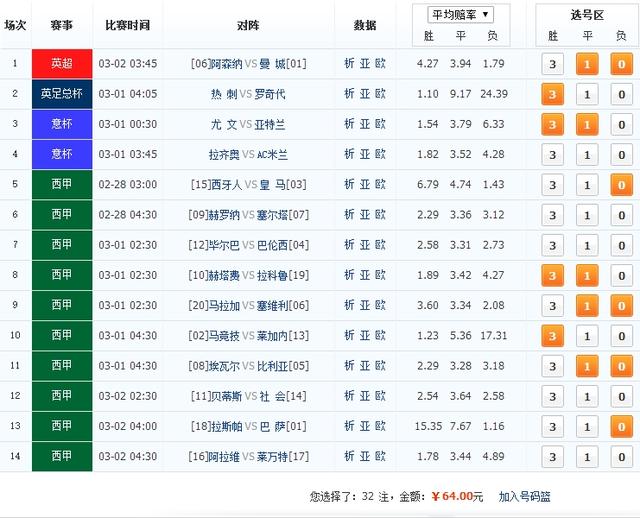Open 析 analysis for 毕尔巴 VS 巴伦西
The image size is (640, 518).
click(349, 245)
